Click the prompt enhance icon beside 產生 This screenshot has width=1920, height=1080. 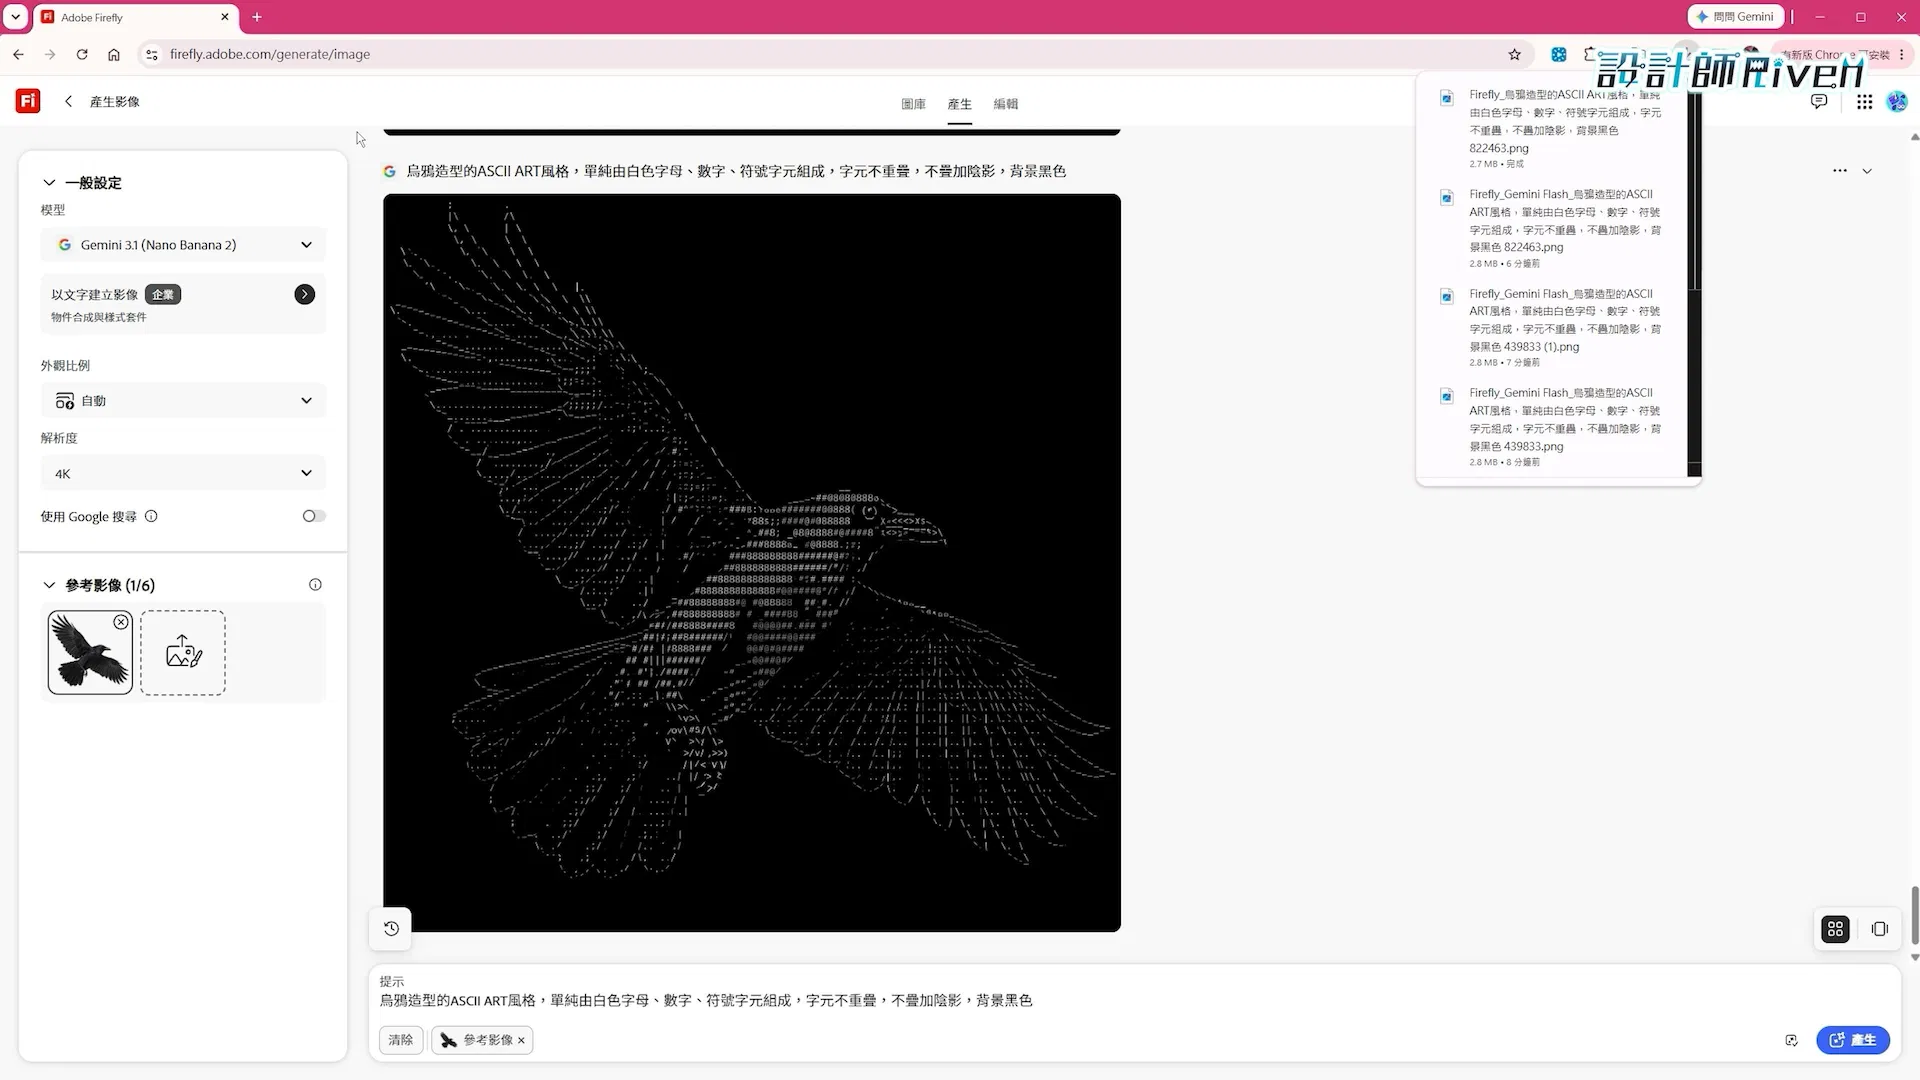click(x=1791, y=1040)
